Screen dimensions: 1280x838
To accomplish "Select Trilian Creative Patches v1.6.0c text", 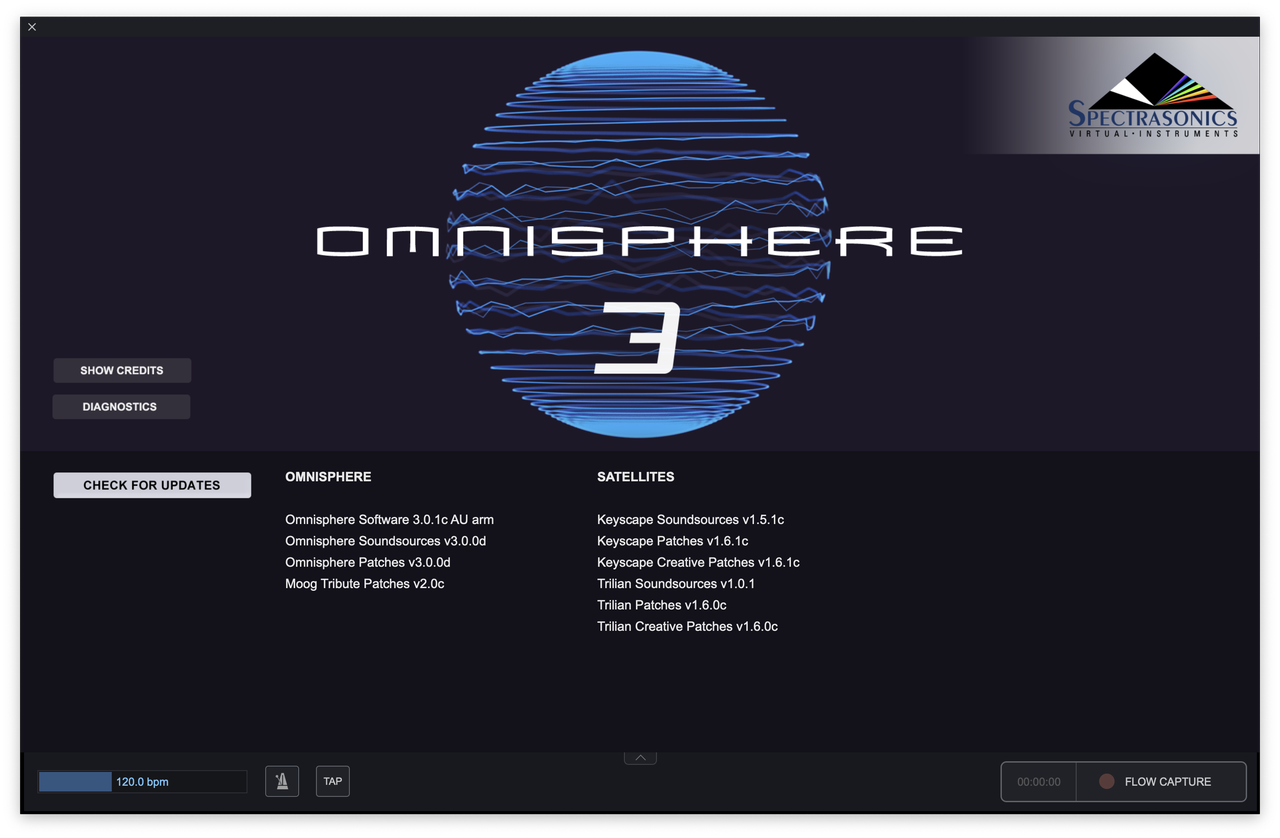I will click(687, 626).
